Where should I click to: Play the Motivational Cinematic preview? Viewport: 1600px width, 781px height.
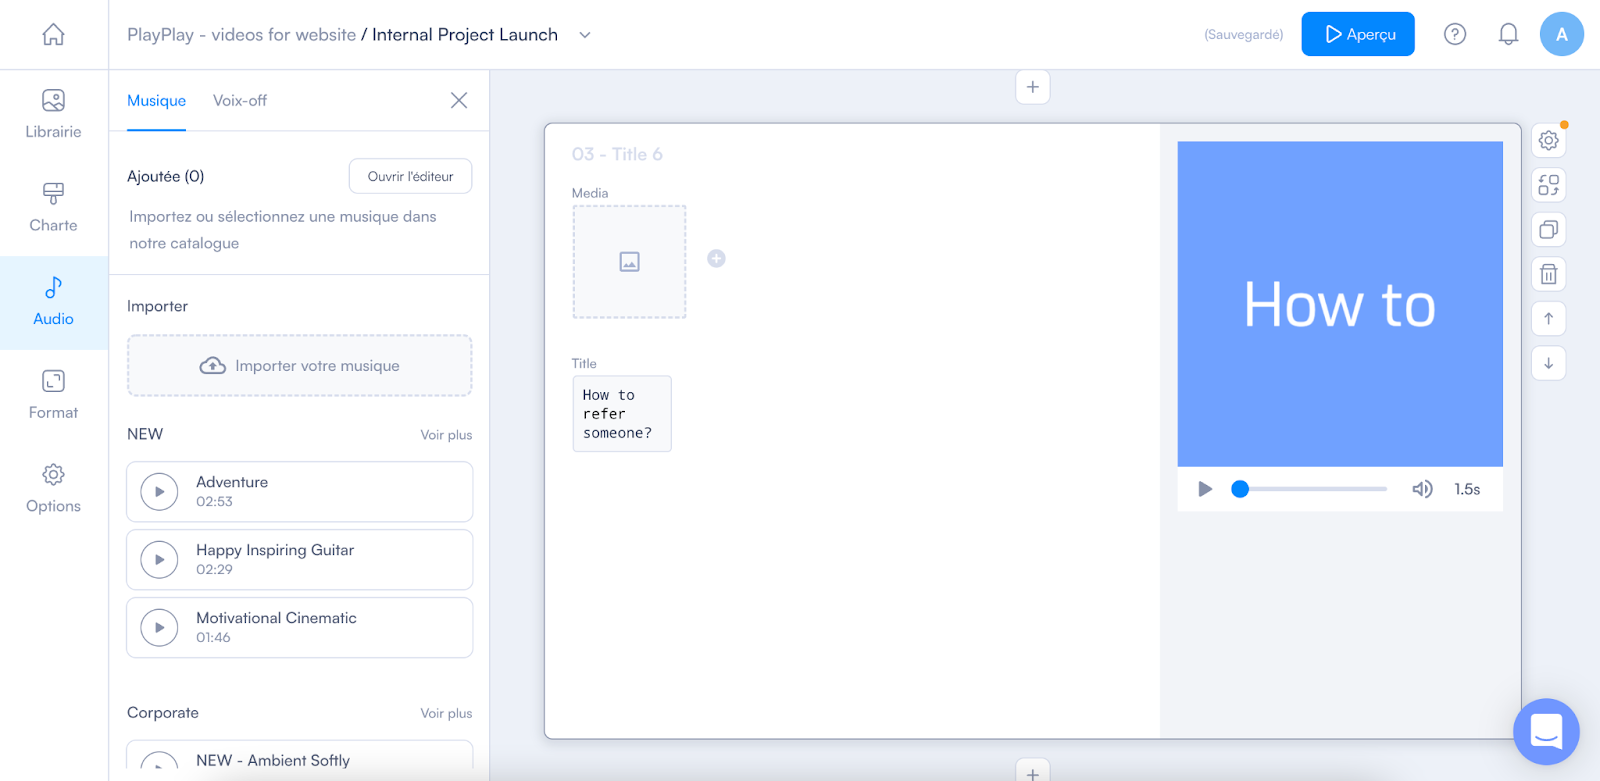coord(159,628)
